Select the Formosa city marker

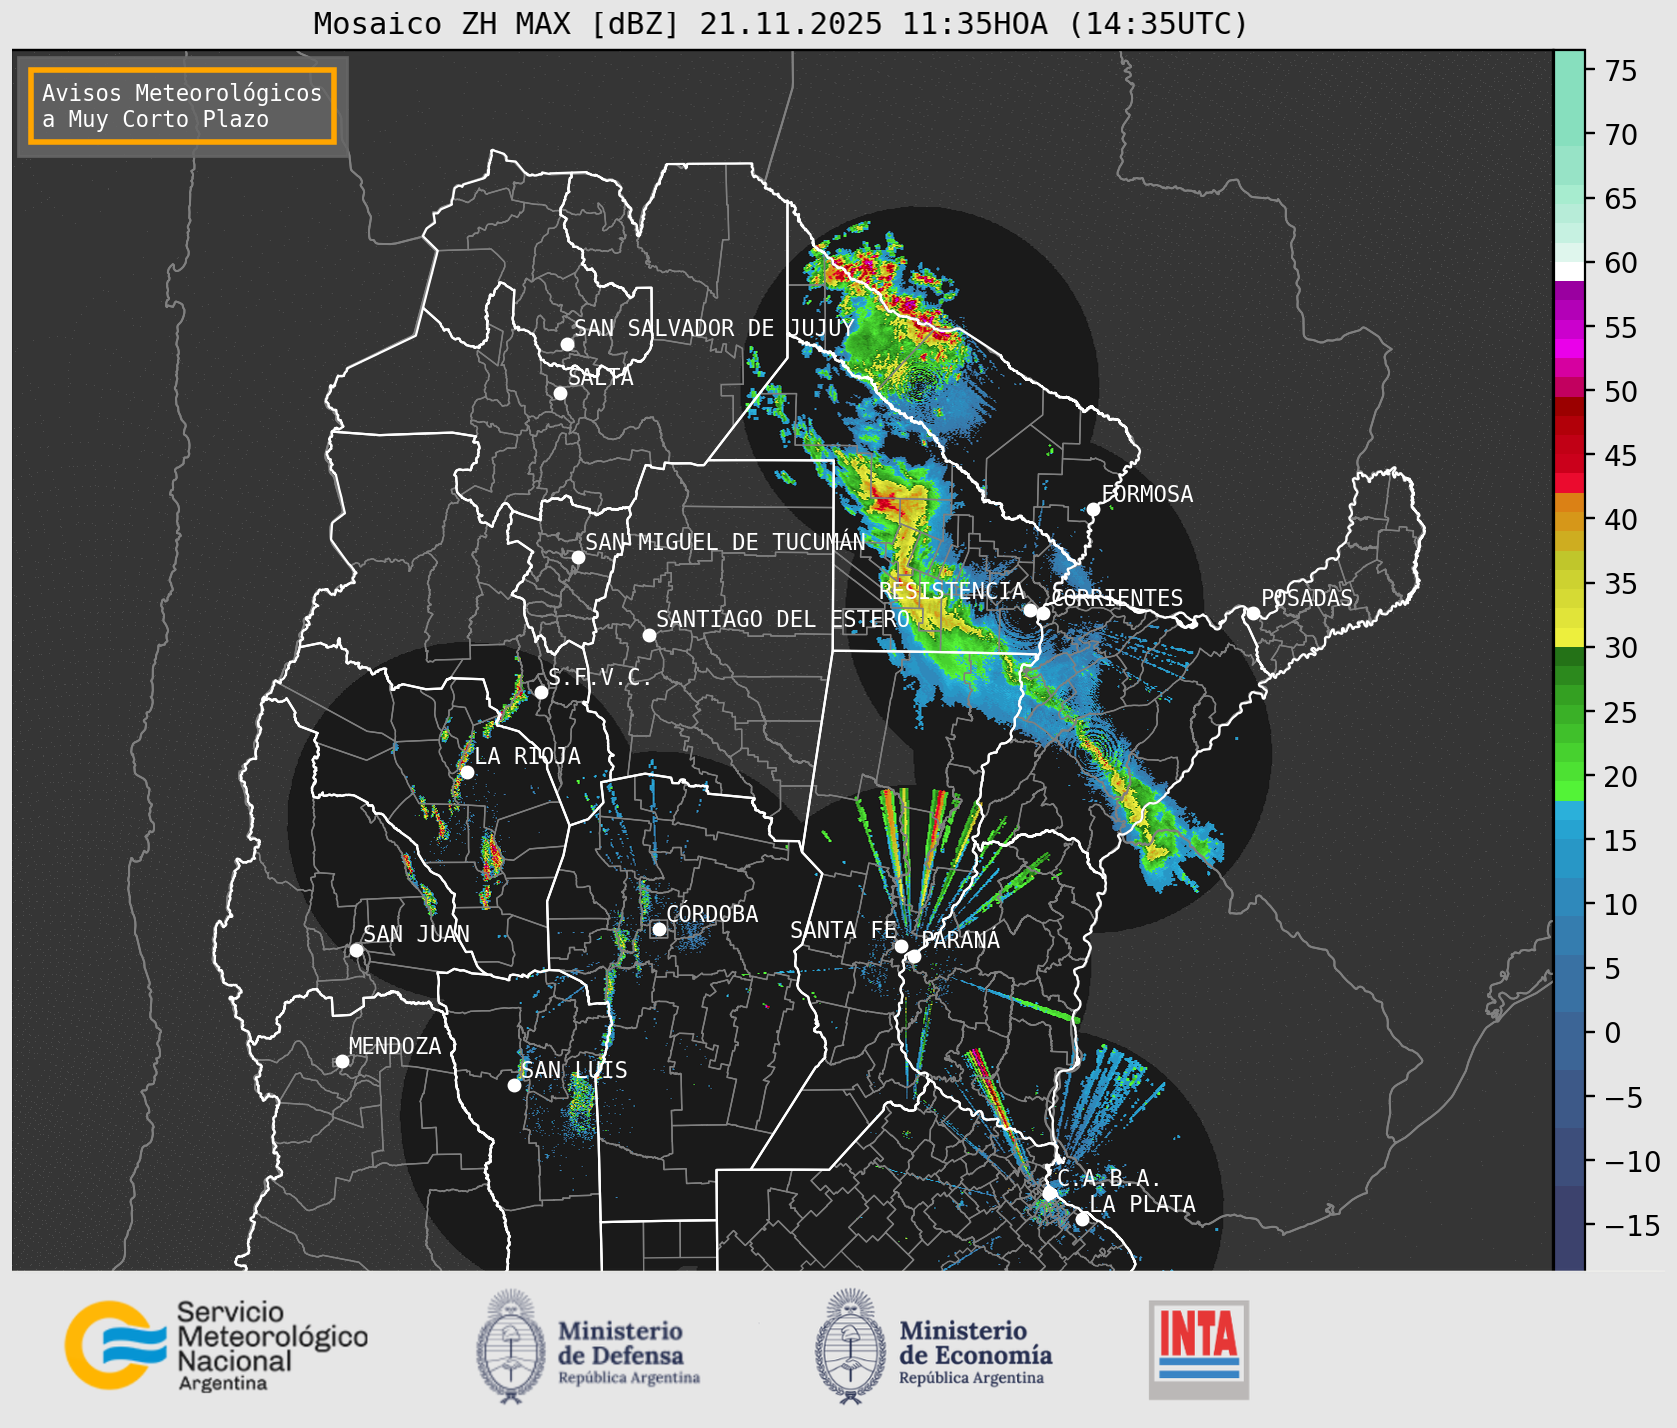pos(1094,509)
